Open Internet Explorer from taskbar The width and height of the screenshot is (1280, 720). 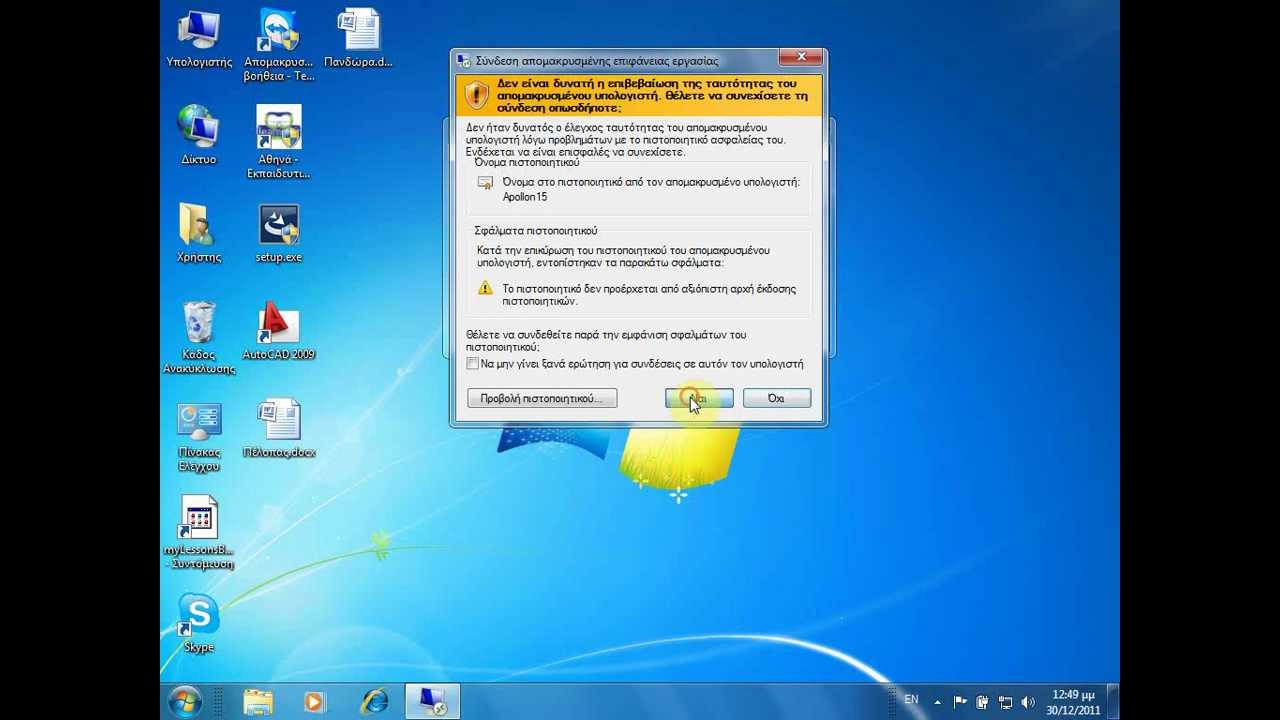[x=375, y=702]
